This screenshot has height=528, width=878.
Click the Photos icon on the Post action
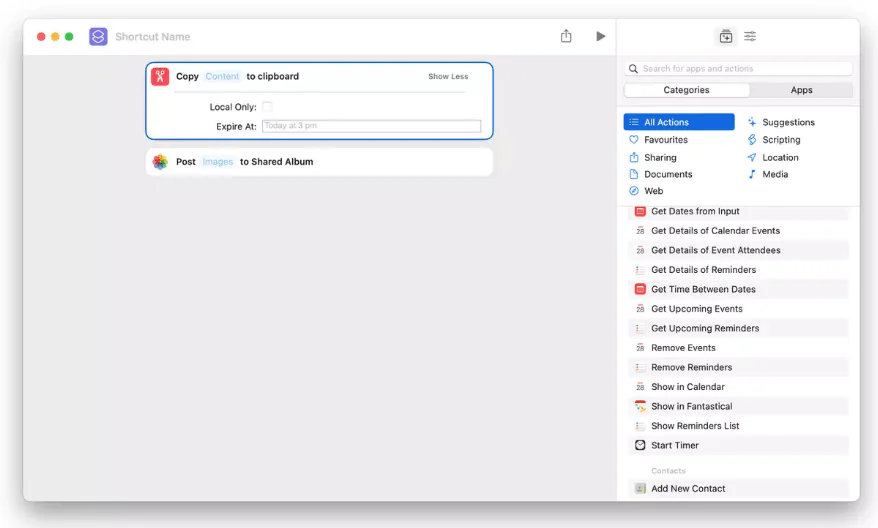[x=160, y=162]
